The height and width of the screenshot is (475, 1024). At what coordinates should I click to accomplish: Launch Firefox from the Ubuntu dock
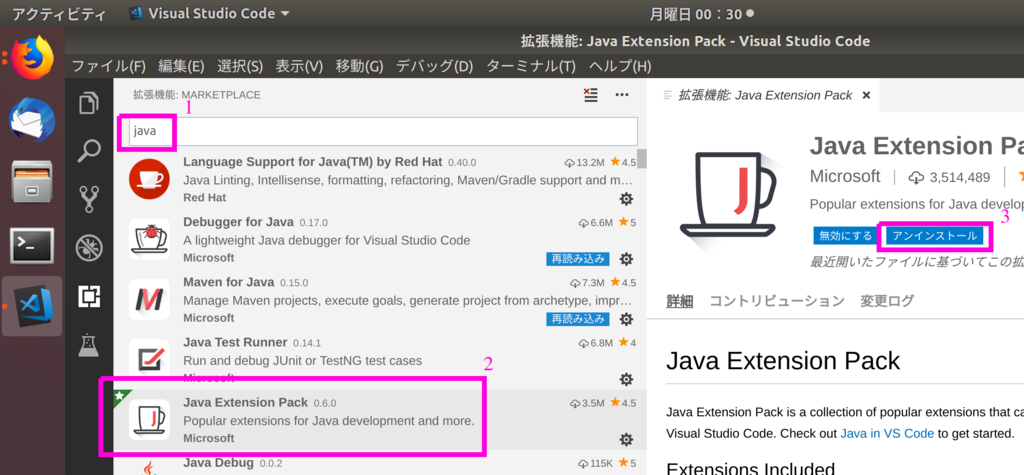[x=32, y=57]
